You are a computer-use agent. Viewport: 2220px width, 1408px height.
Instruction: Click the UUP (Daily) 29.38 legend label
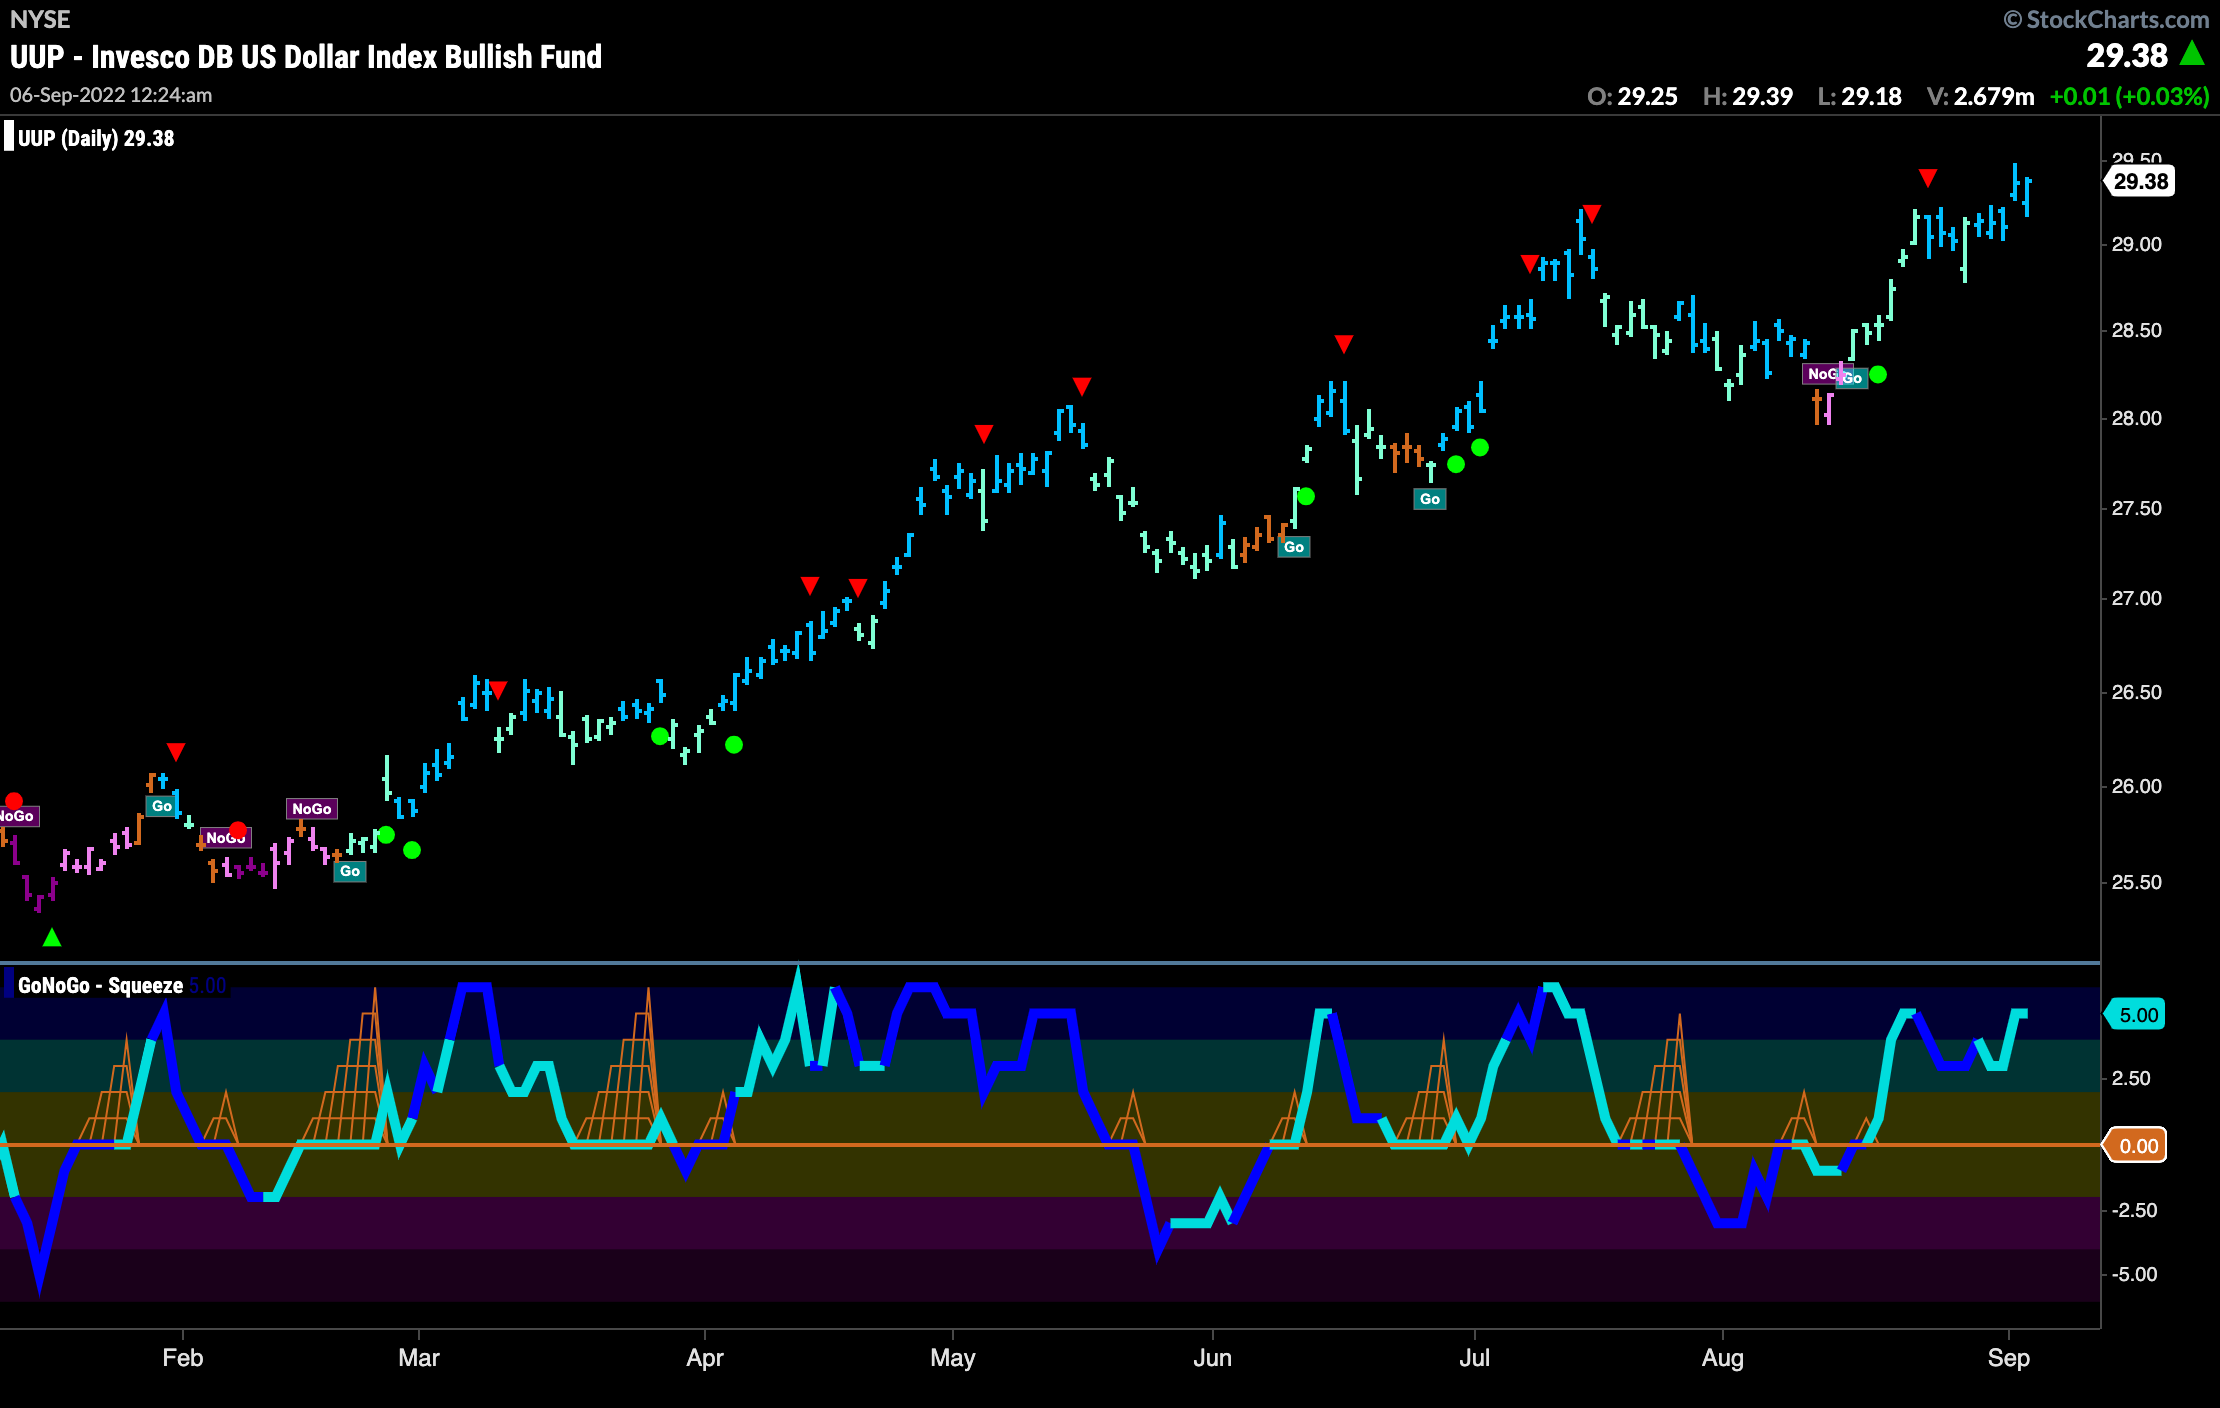click(96, 138)
